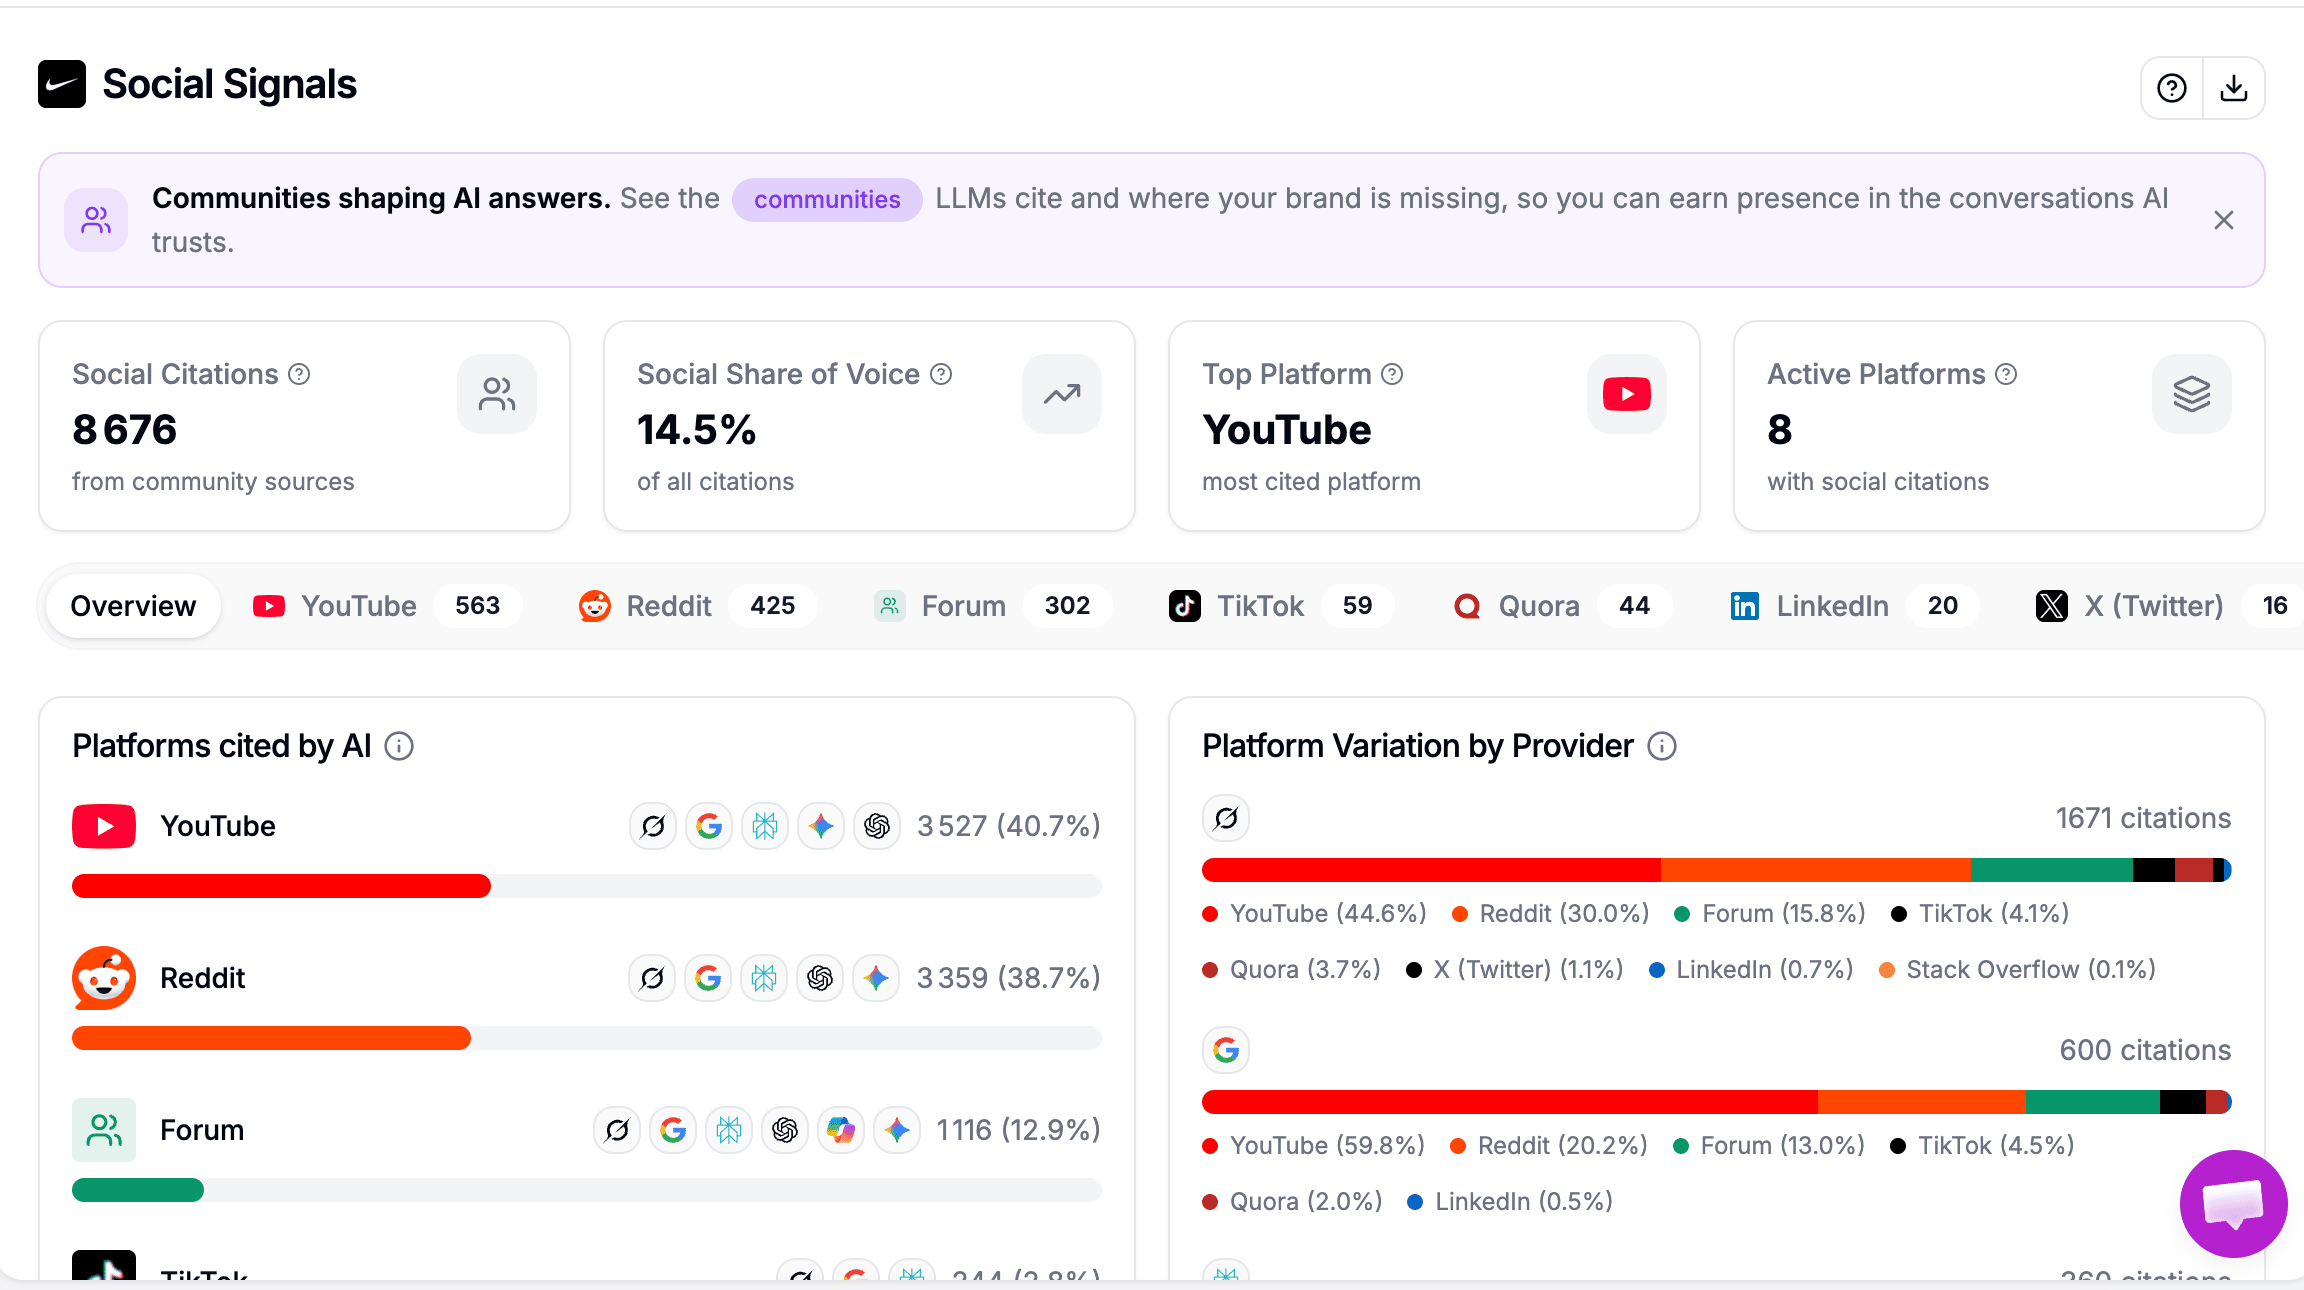Click the stacked bar for 1671 citations
Image resolution: width=2304 pixels, height=1290 pixels.
[x=1717, y=870]
